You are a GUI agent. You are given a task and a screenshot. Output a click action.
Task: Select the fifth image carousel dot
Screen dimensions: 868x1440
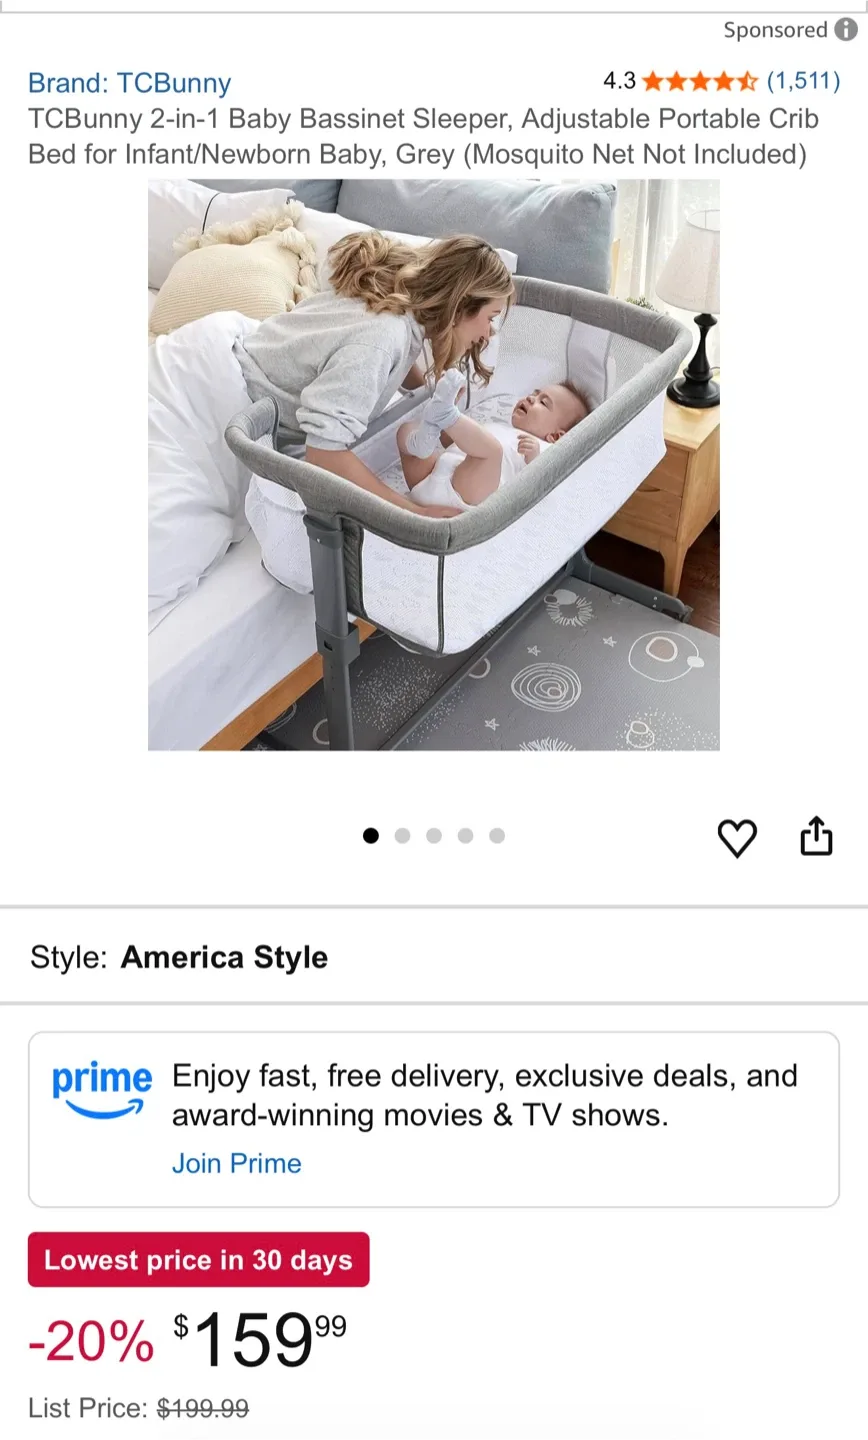click(497, 836)
